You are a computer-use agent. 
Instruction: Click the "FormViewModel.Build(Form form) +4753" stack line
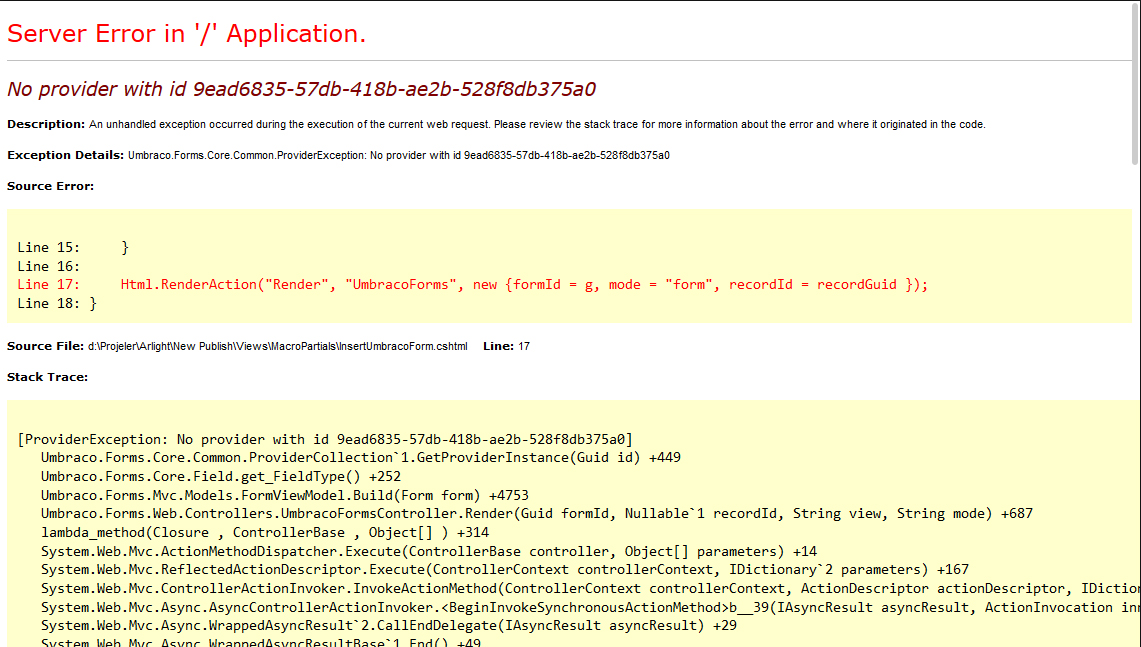coord(285,496)
